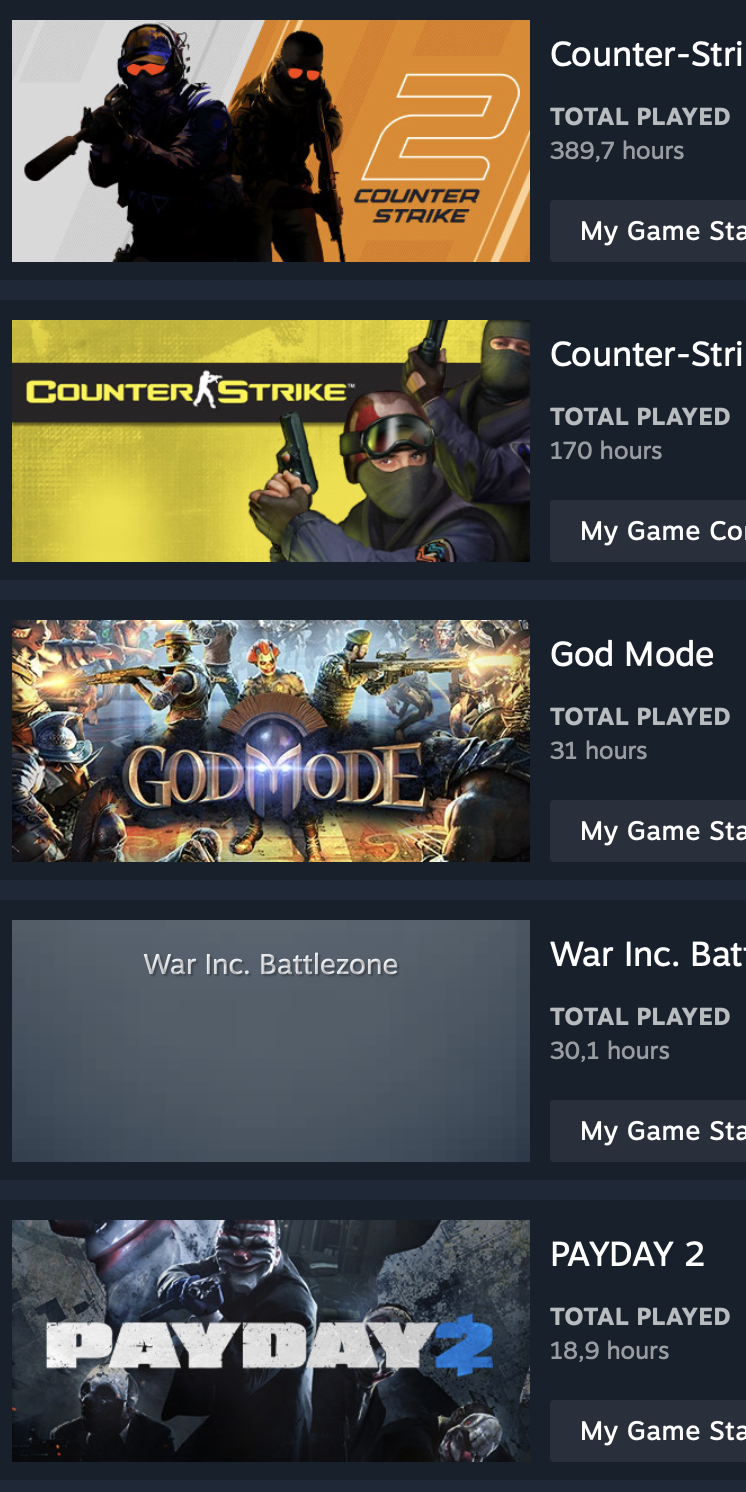Click the 30,1 hours played text
Image resolution: width=746 pixels, height=1492 pixels.
pos(610,1051)
